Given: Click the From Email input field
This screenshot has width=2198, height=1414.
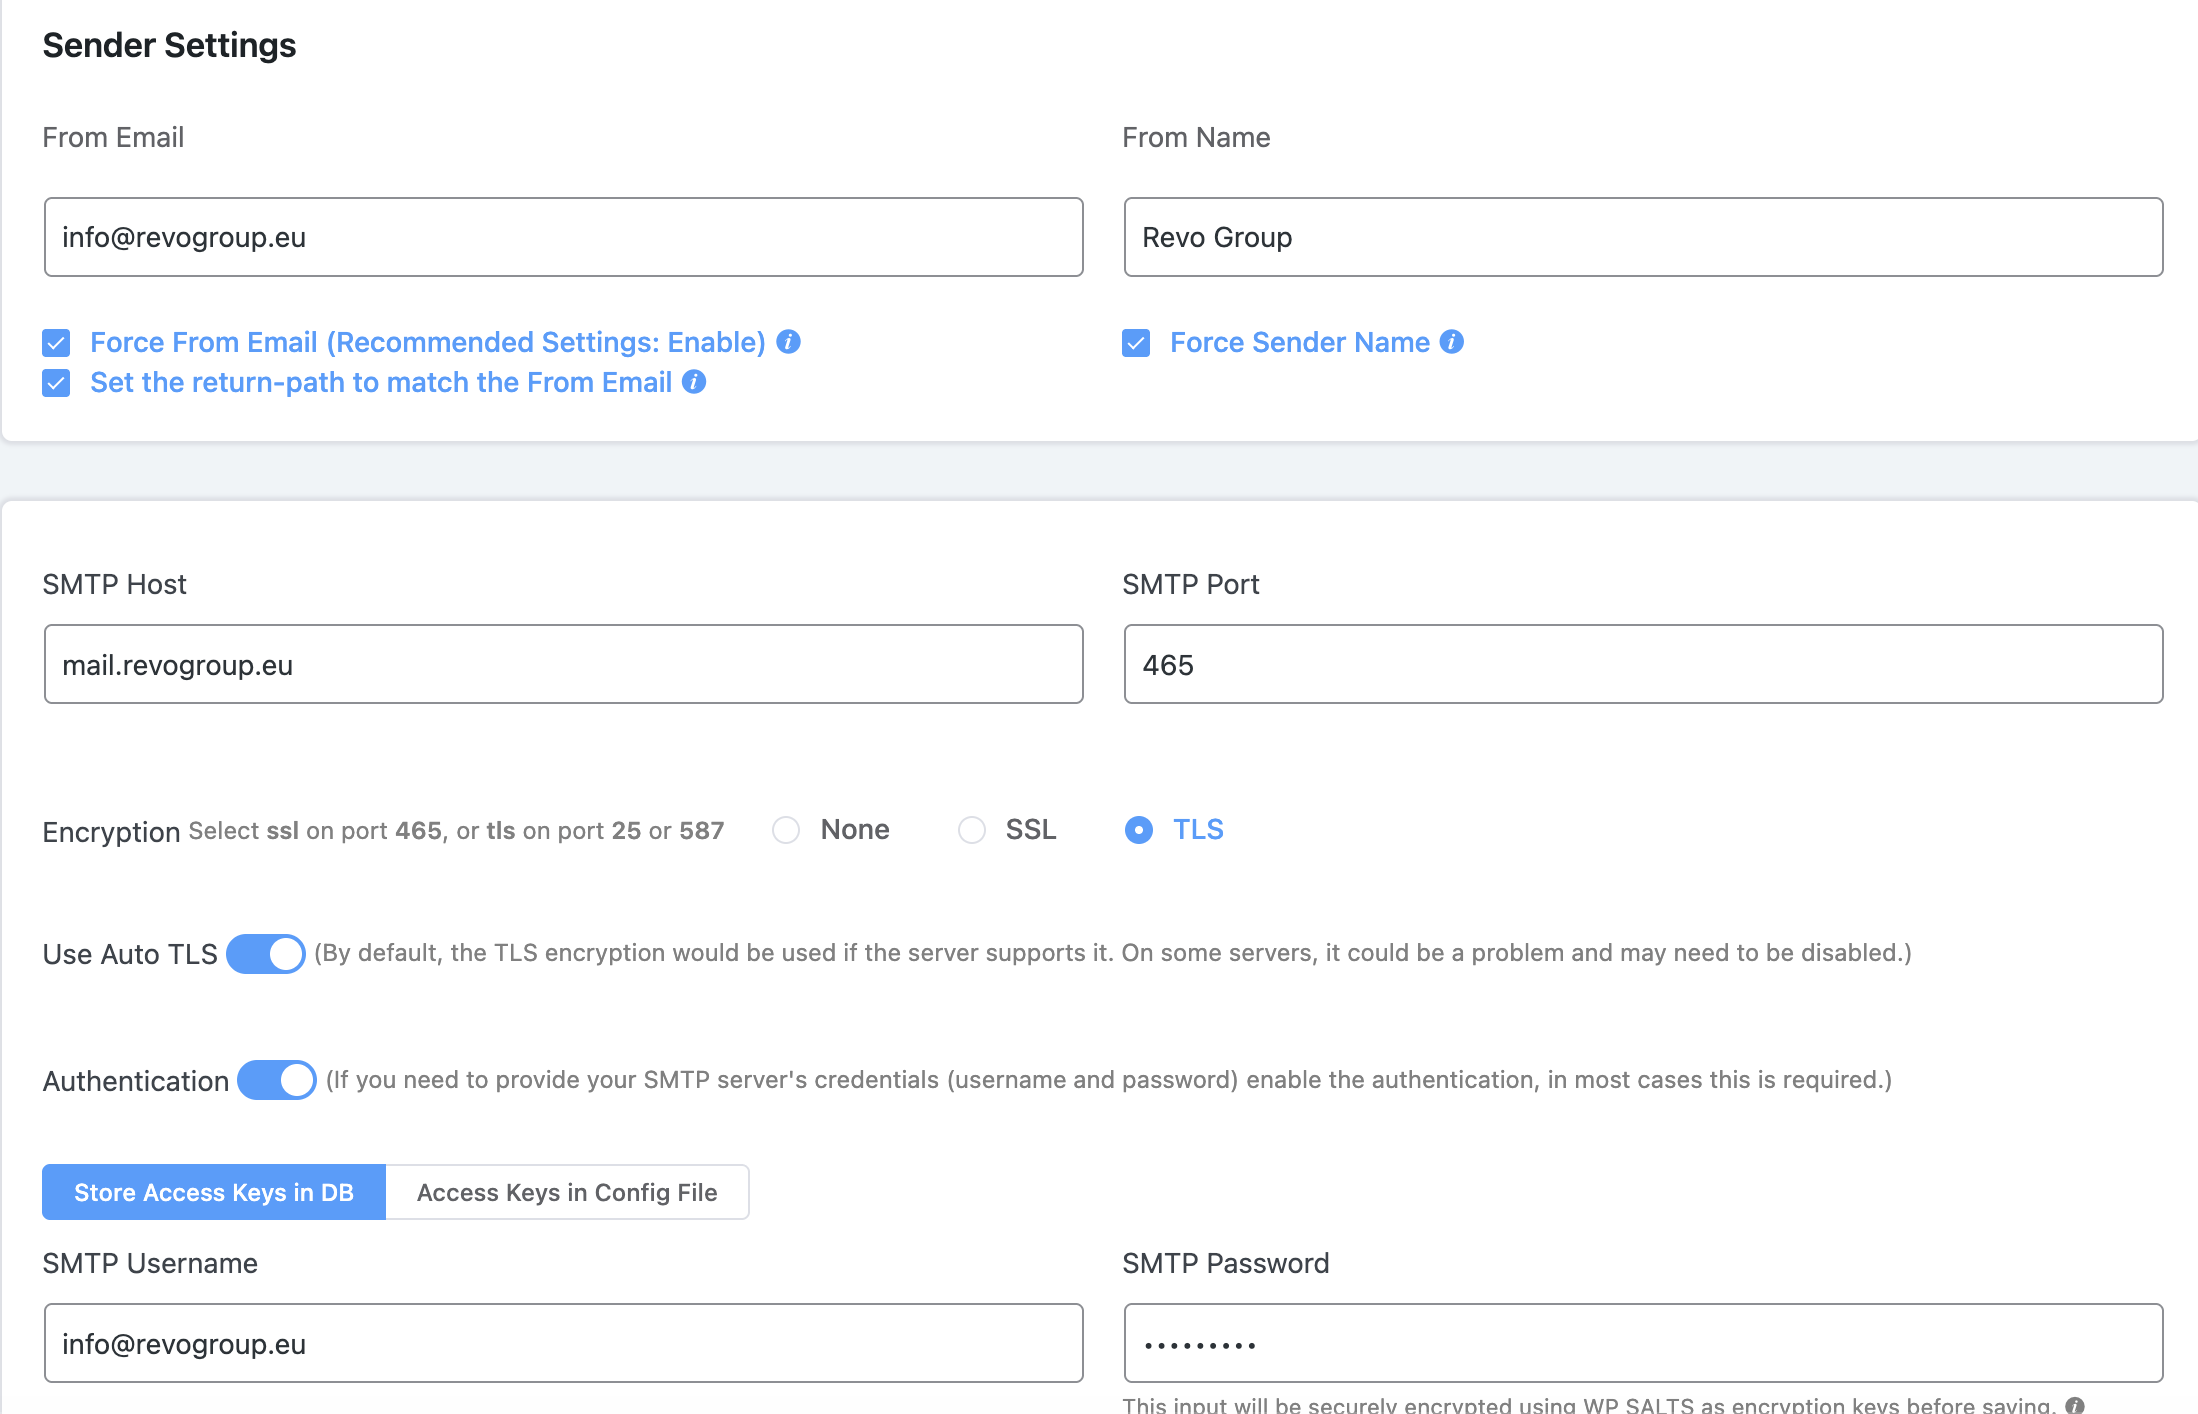Looking at the screenshot, I should 563,237.
